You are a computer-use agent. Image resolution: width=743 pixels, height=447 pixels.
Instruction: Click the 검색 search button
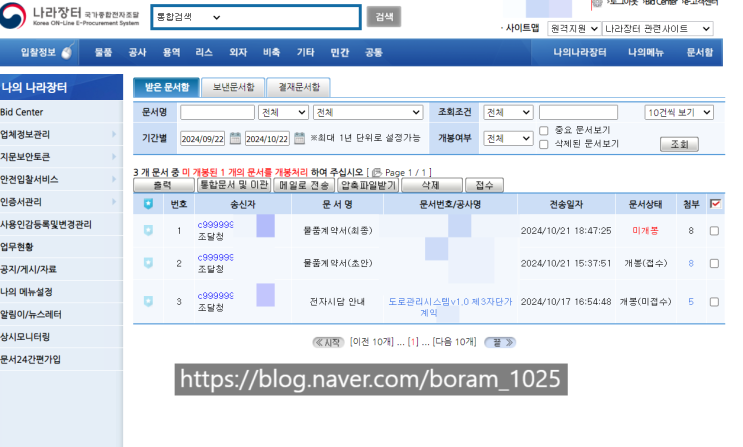[384, 17]
